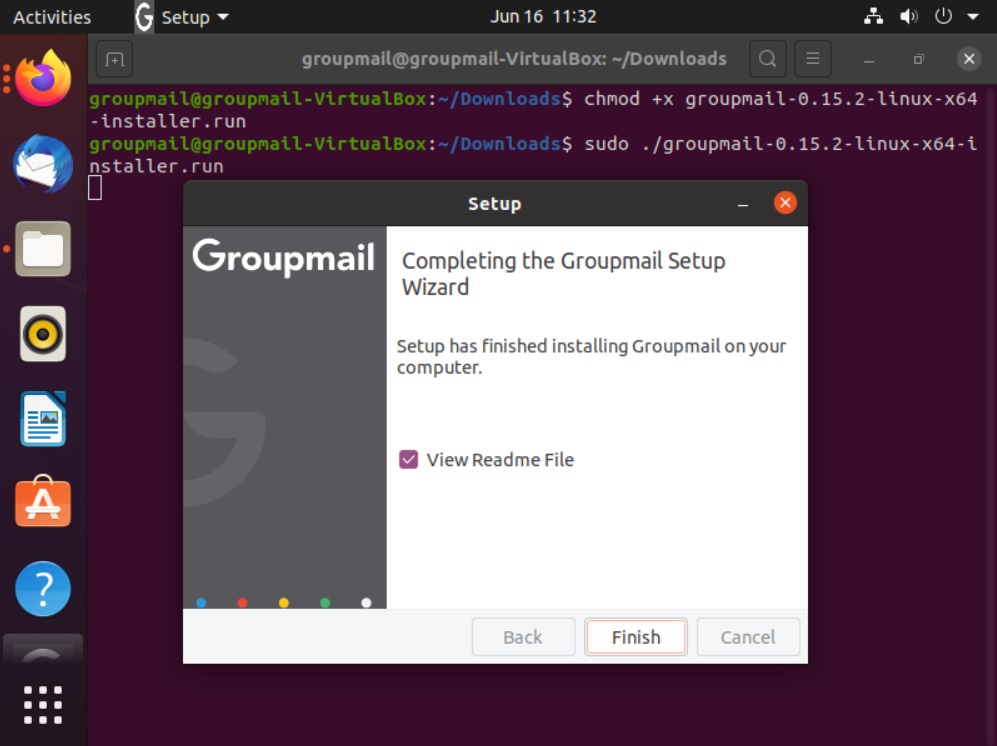Click the Cancel button in Setup
Screen dimensions: 997x746
coord(748,637)
